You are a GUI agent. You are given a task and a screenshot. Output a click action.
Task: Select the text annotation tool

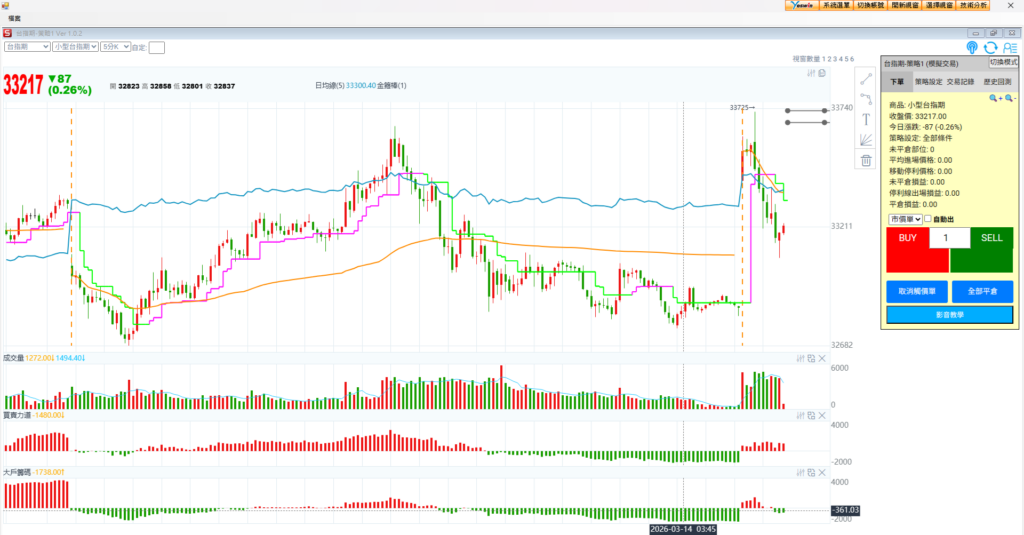coord(866,119)
